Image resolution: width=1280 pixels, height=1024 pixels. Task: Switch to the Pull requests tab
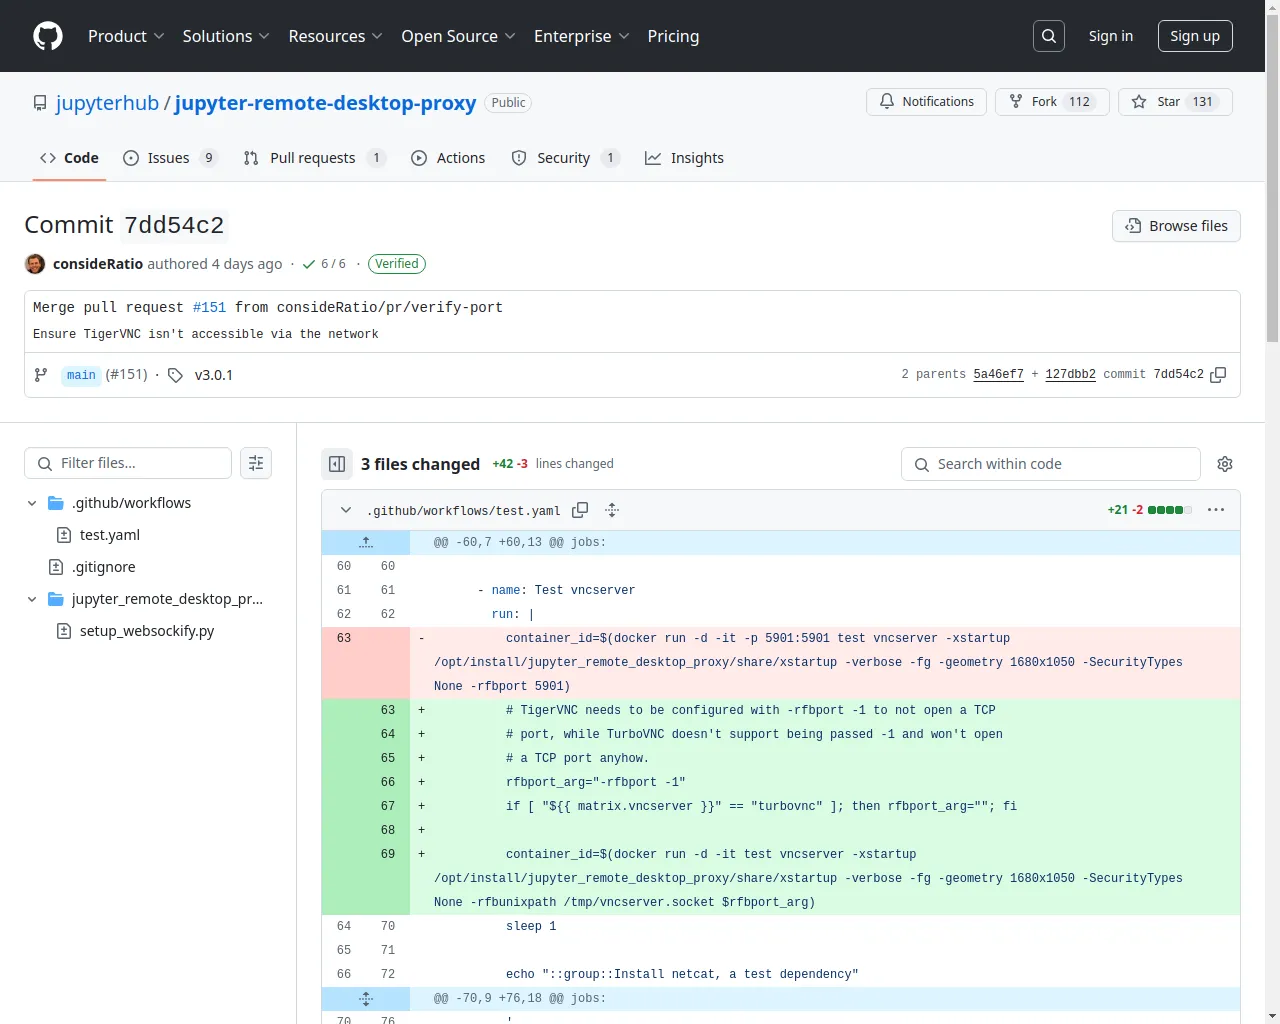314,158
